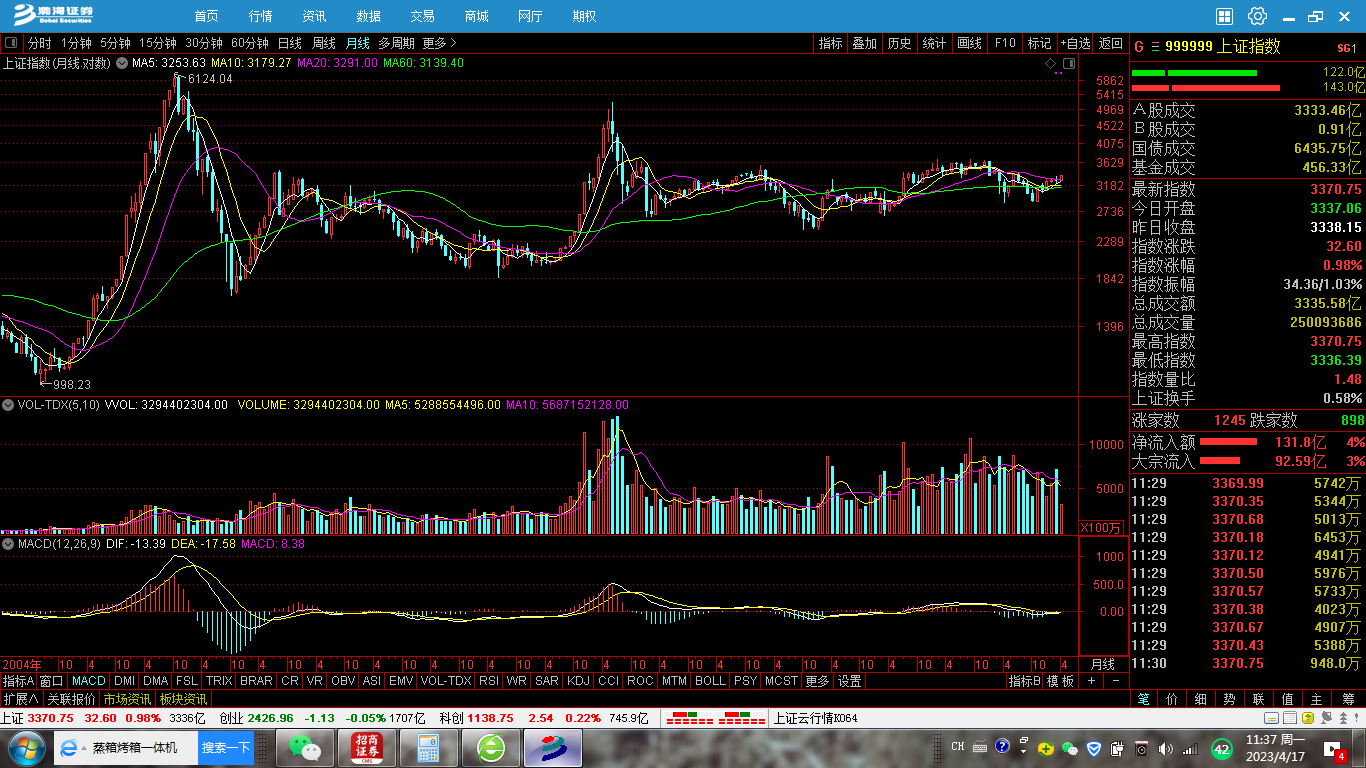1366x768 pixels.
Task: Open 更多 indicators beside MCST
Action: 817,681
